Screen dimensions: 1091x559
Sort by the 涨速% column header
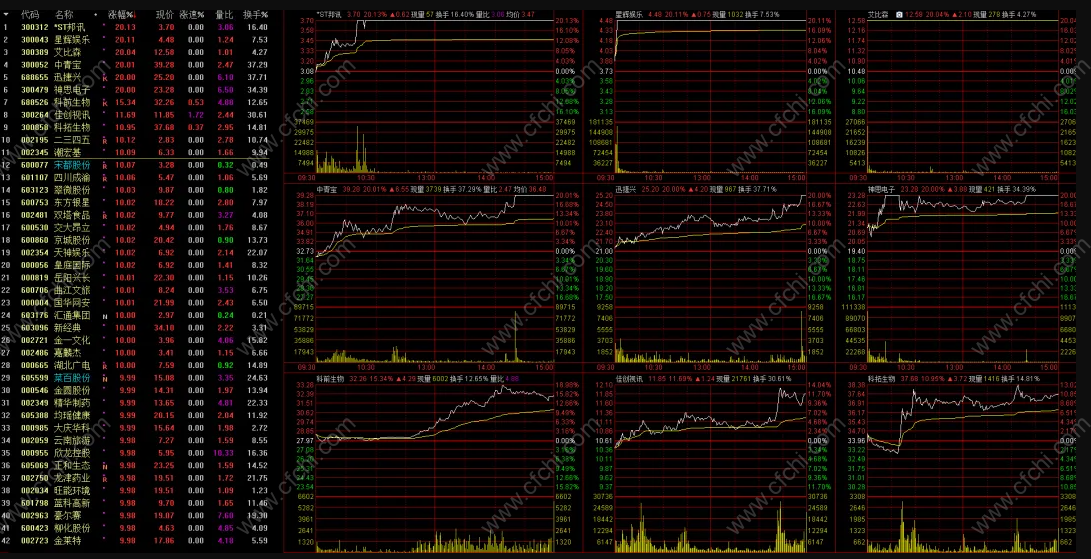pyautogui.click(x=191, y=14)
